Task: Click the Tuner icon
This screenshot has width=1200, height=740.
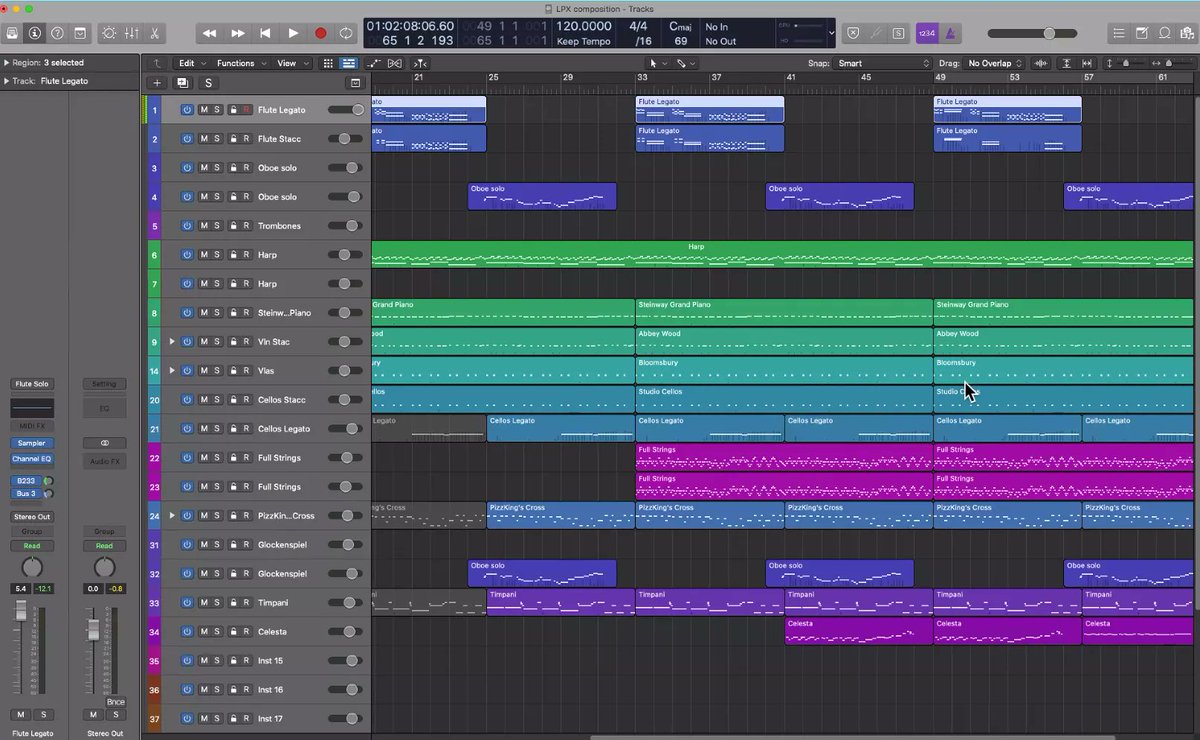Action: 876,33
